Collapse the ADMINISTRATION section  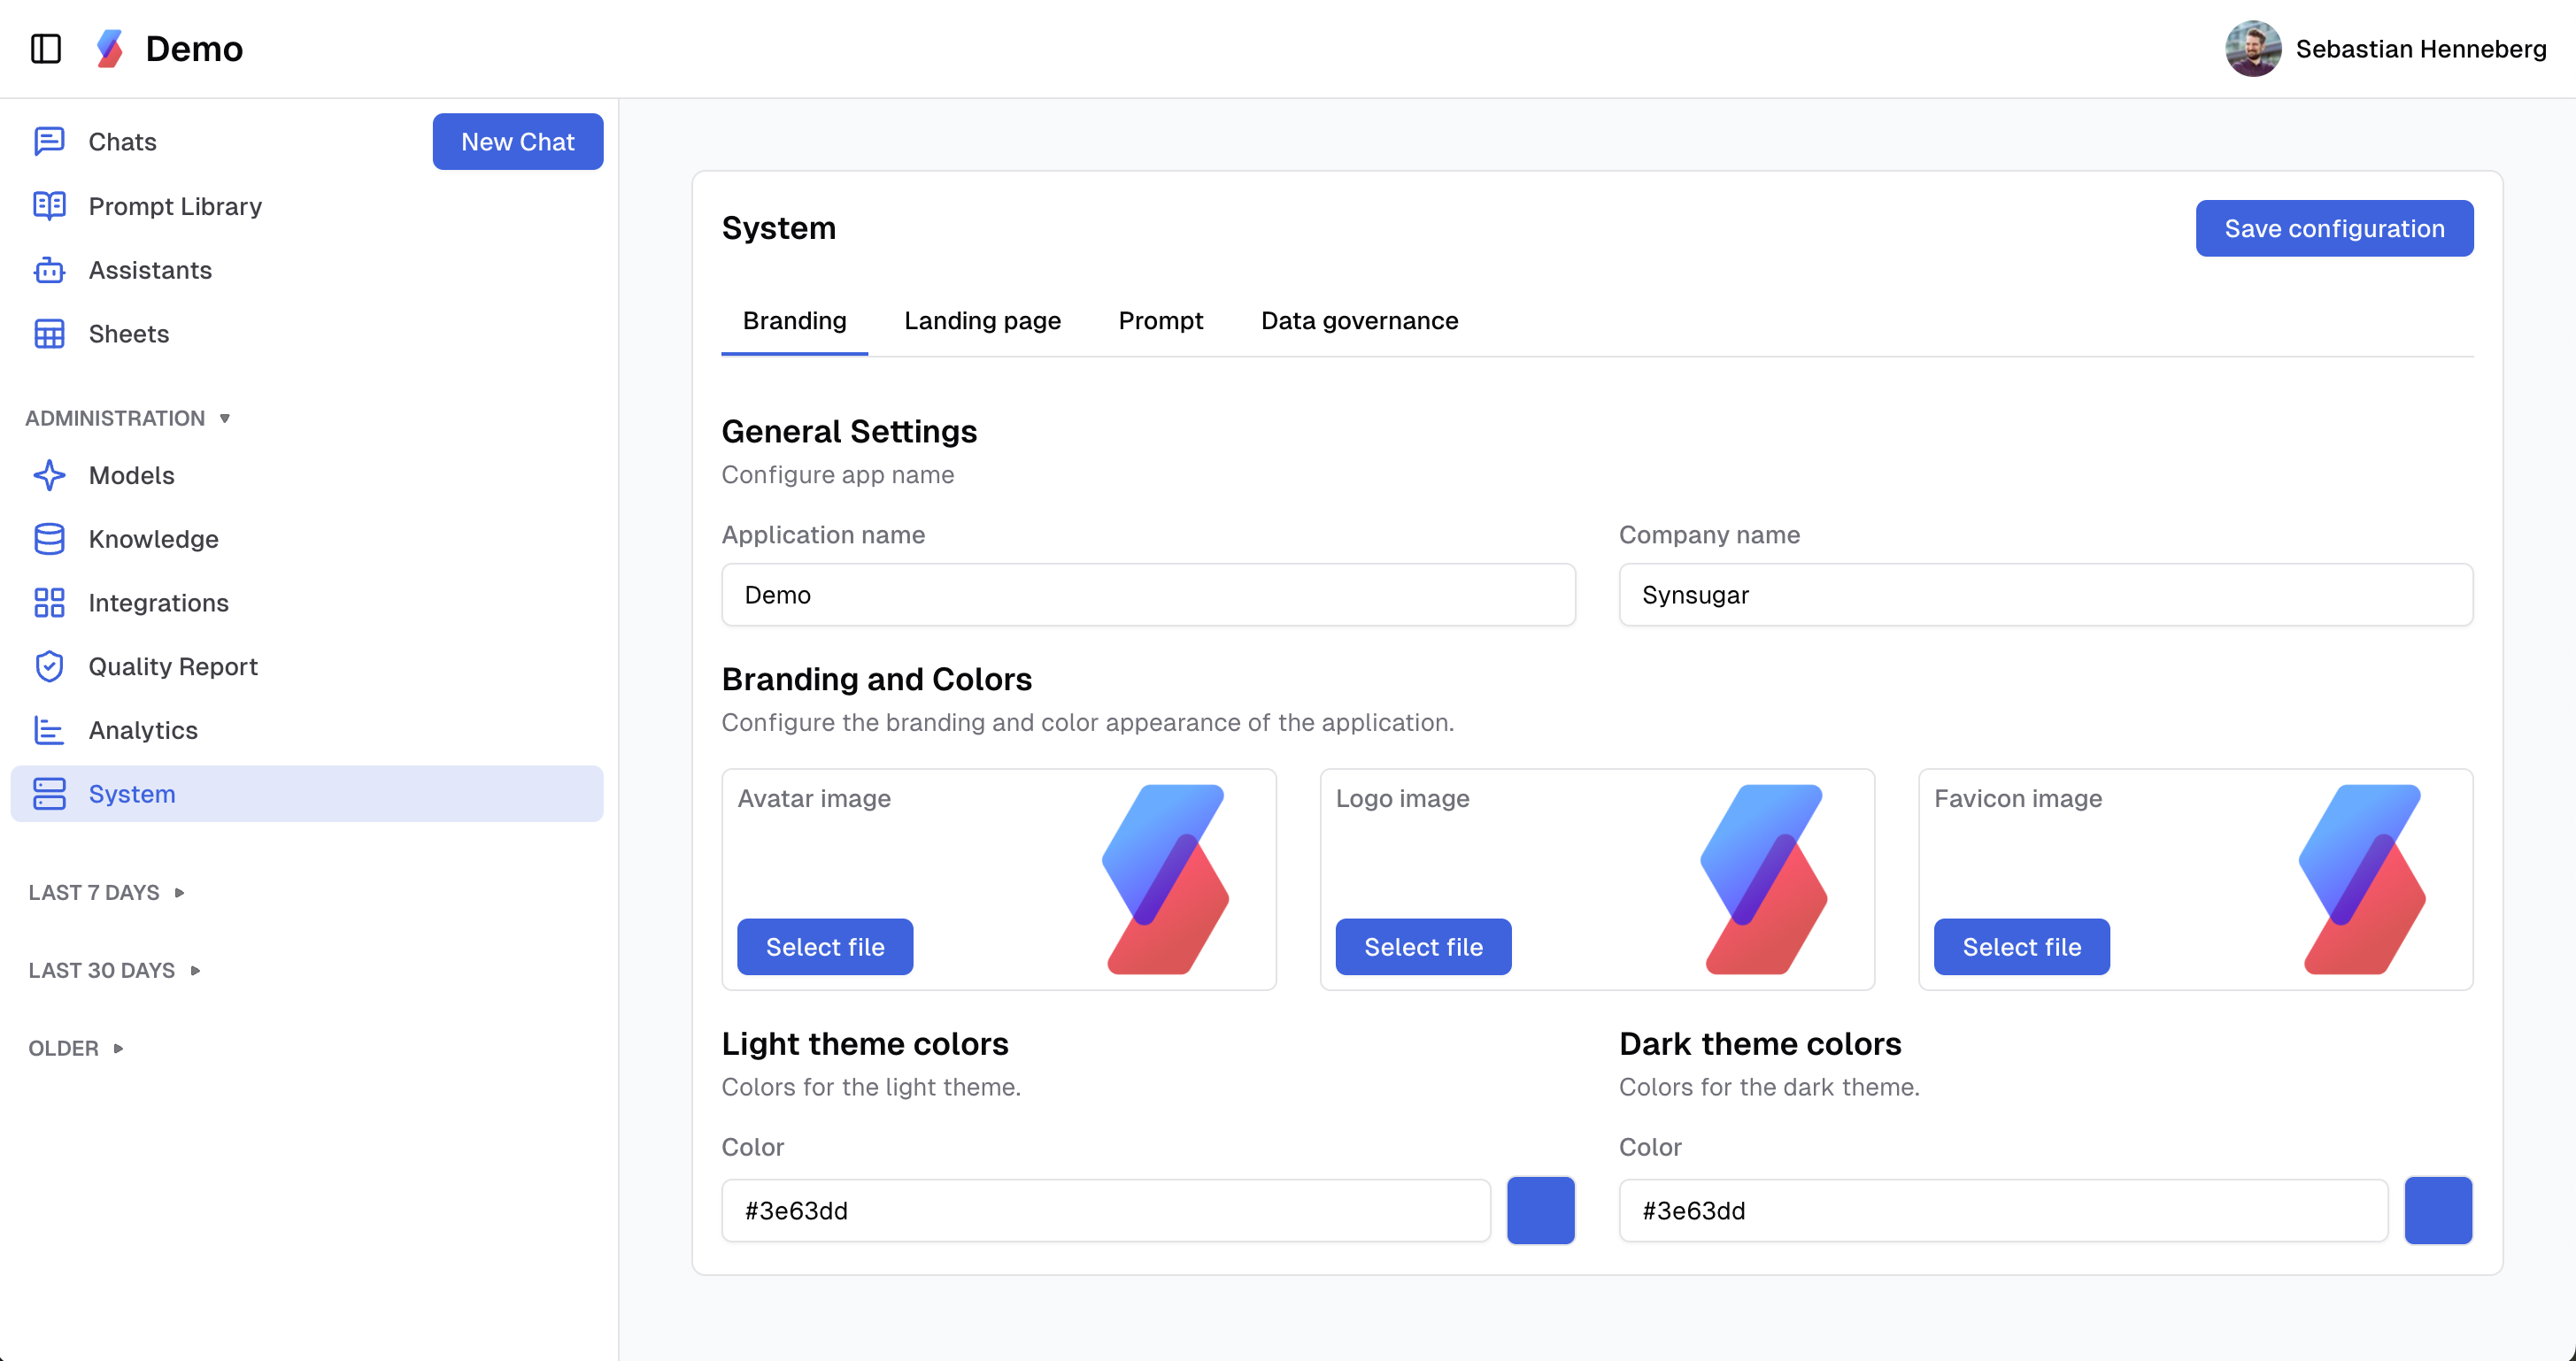pos(128,418)
